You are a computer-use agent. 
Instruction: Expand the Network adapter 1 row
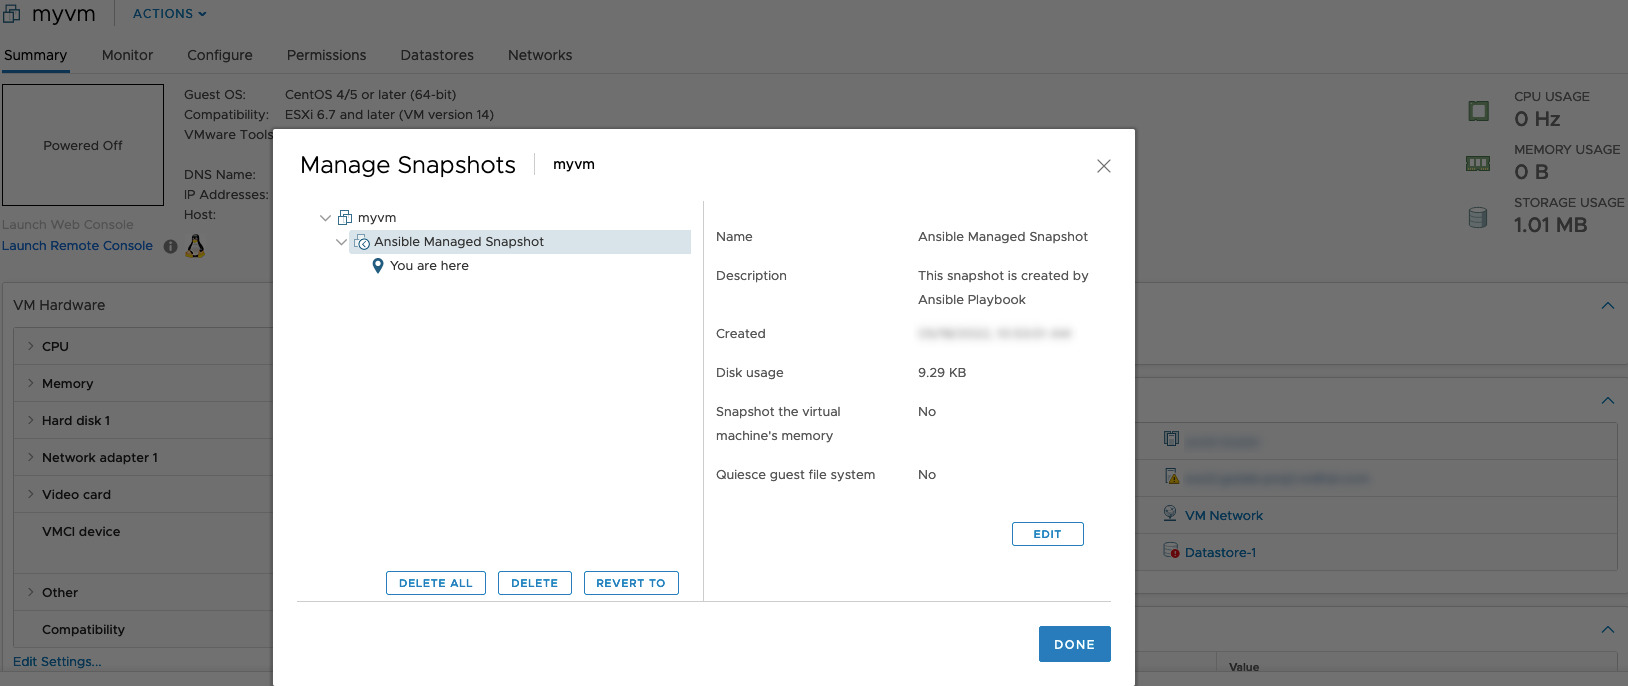click(x=31, y=457)
